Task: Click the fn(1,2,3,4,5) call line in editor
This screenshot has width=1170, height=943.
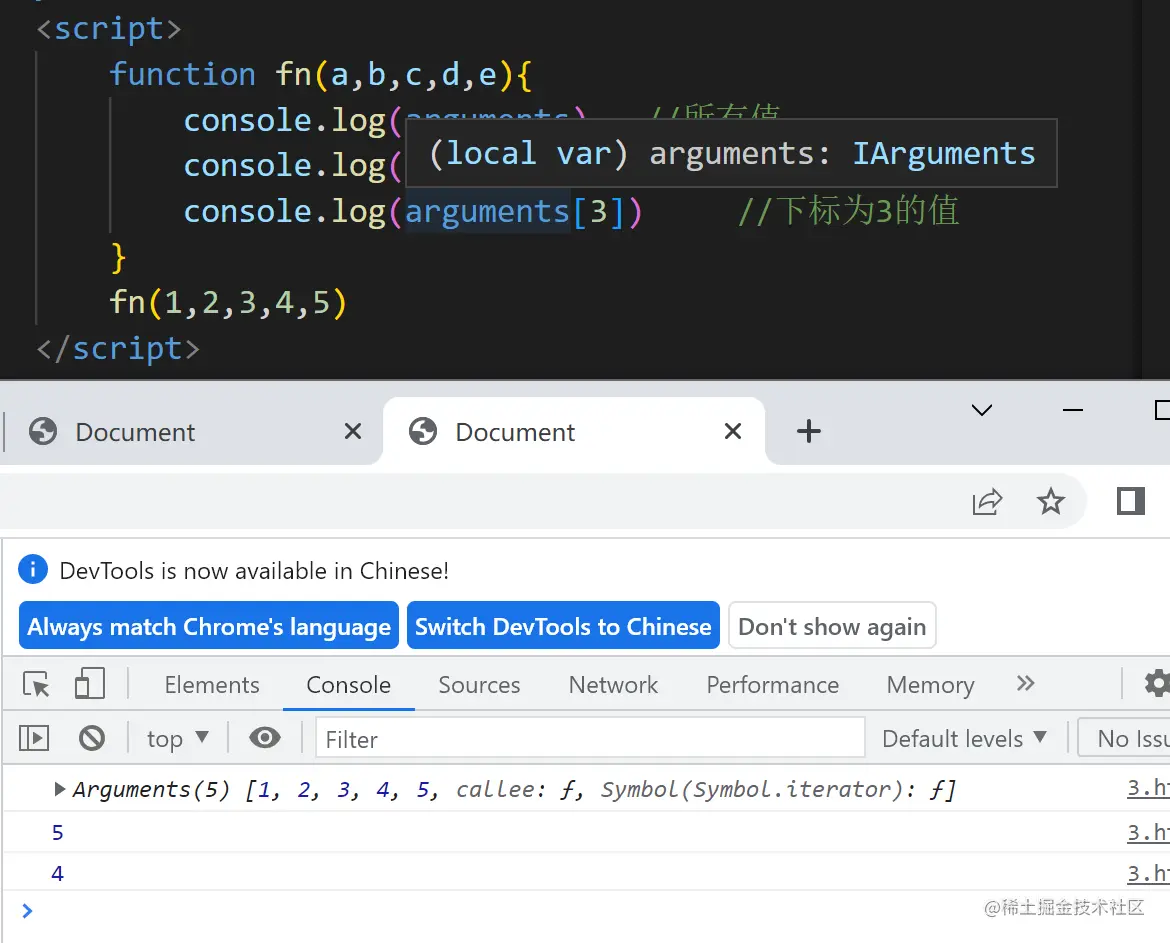Action: [x=228, y=302]
